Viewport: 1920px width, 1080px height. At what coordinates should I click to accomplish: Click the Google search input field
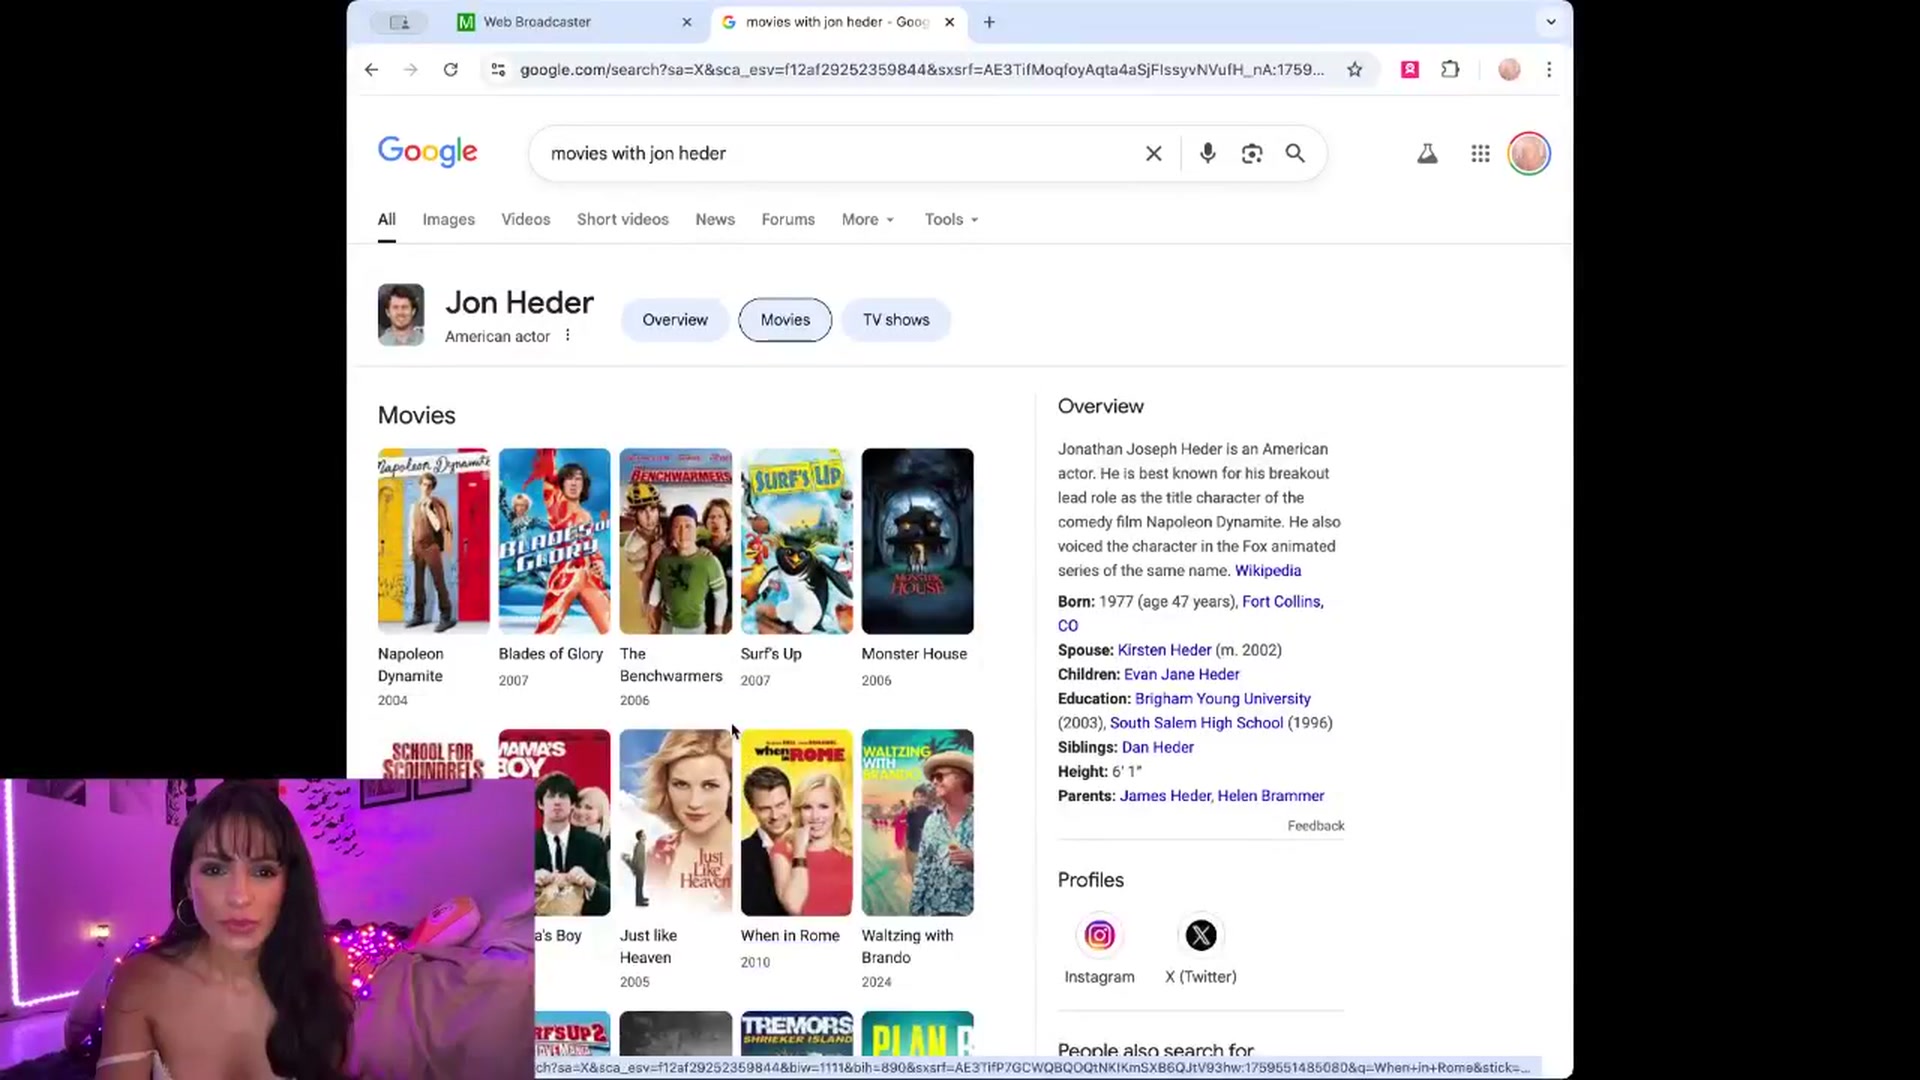click(840, 153)
